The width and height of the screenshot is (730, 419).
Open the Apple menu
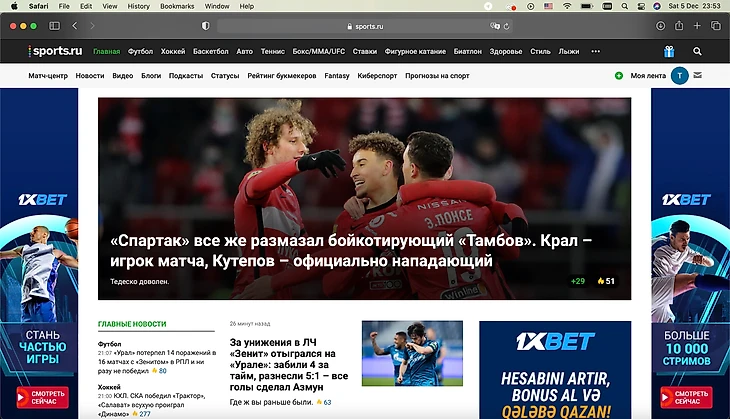point(14,6)
